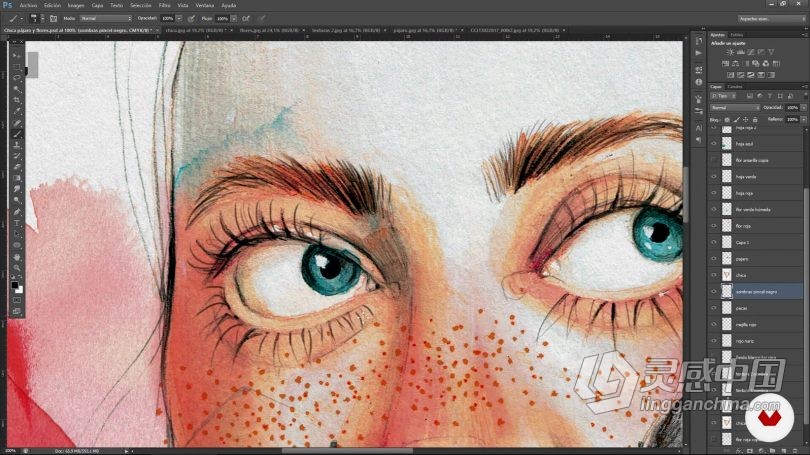Select the Pen tool
Viewport: 810px width, 455px height.
click(x=17, y=212)
